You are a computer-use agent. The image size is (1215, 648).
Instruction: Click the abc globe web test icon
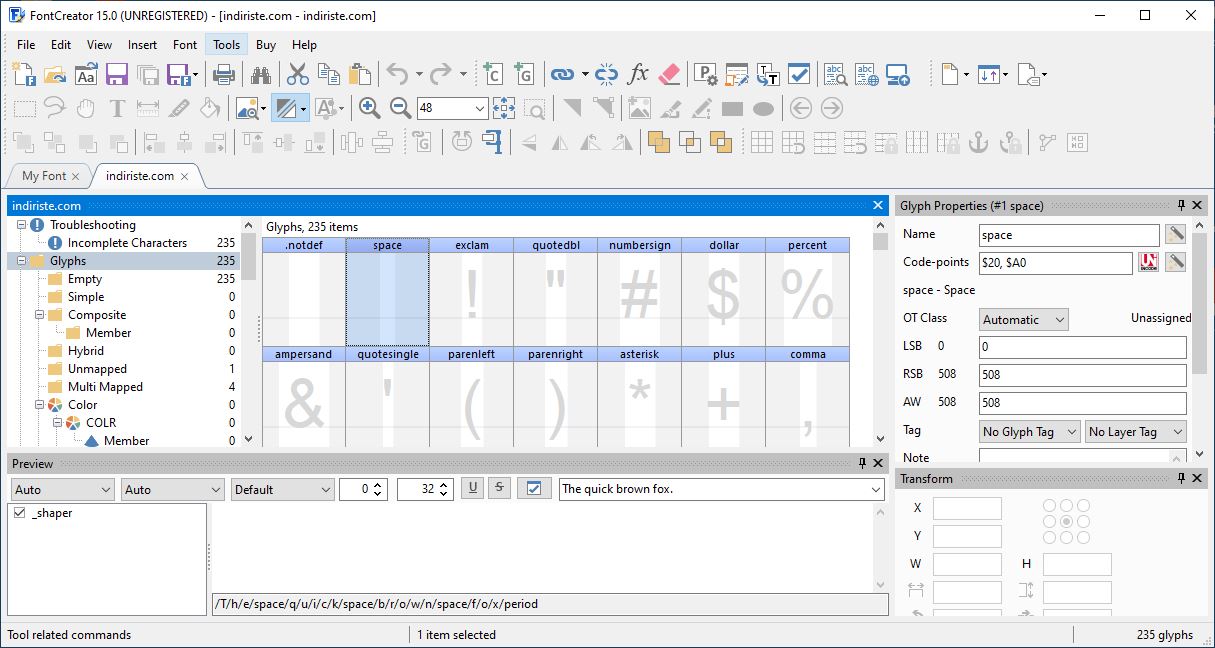click(866, 74)
